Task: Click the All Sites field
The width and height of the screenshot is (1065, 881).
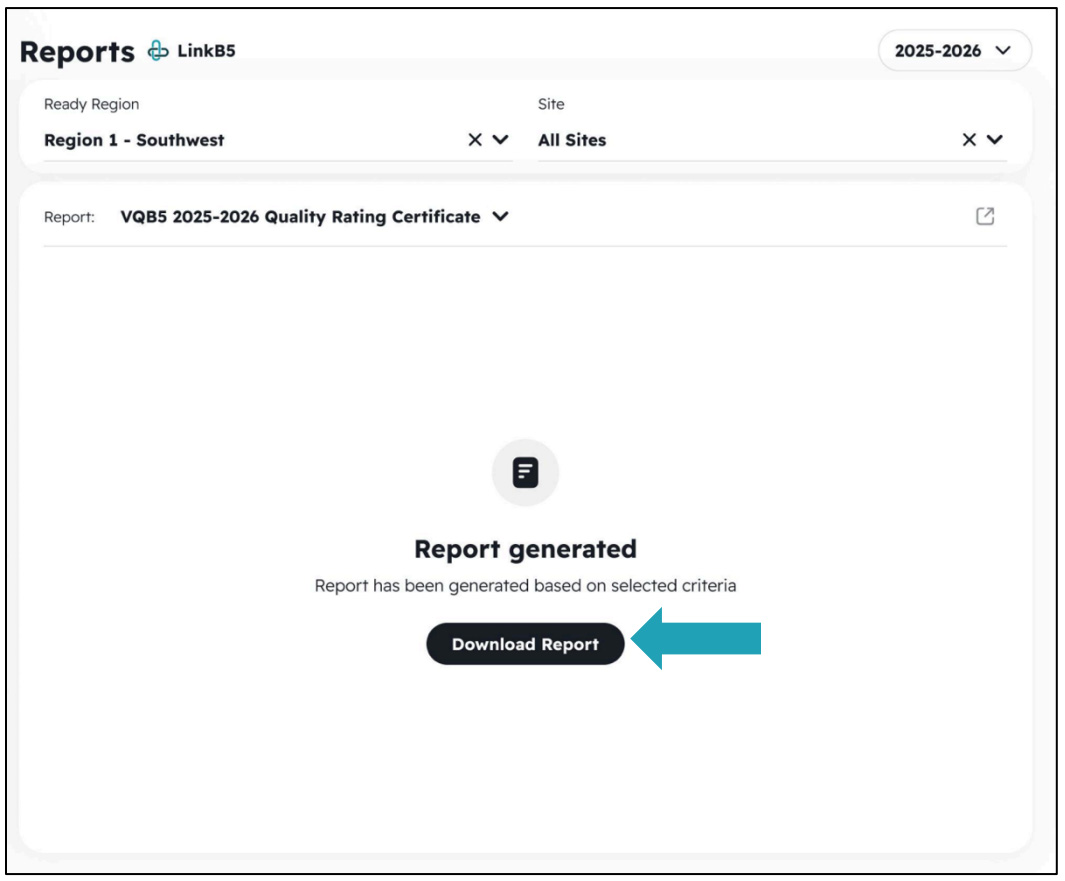Action: pos(772,140)
